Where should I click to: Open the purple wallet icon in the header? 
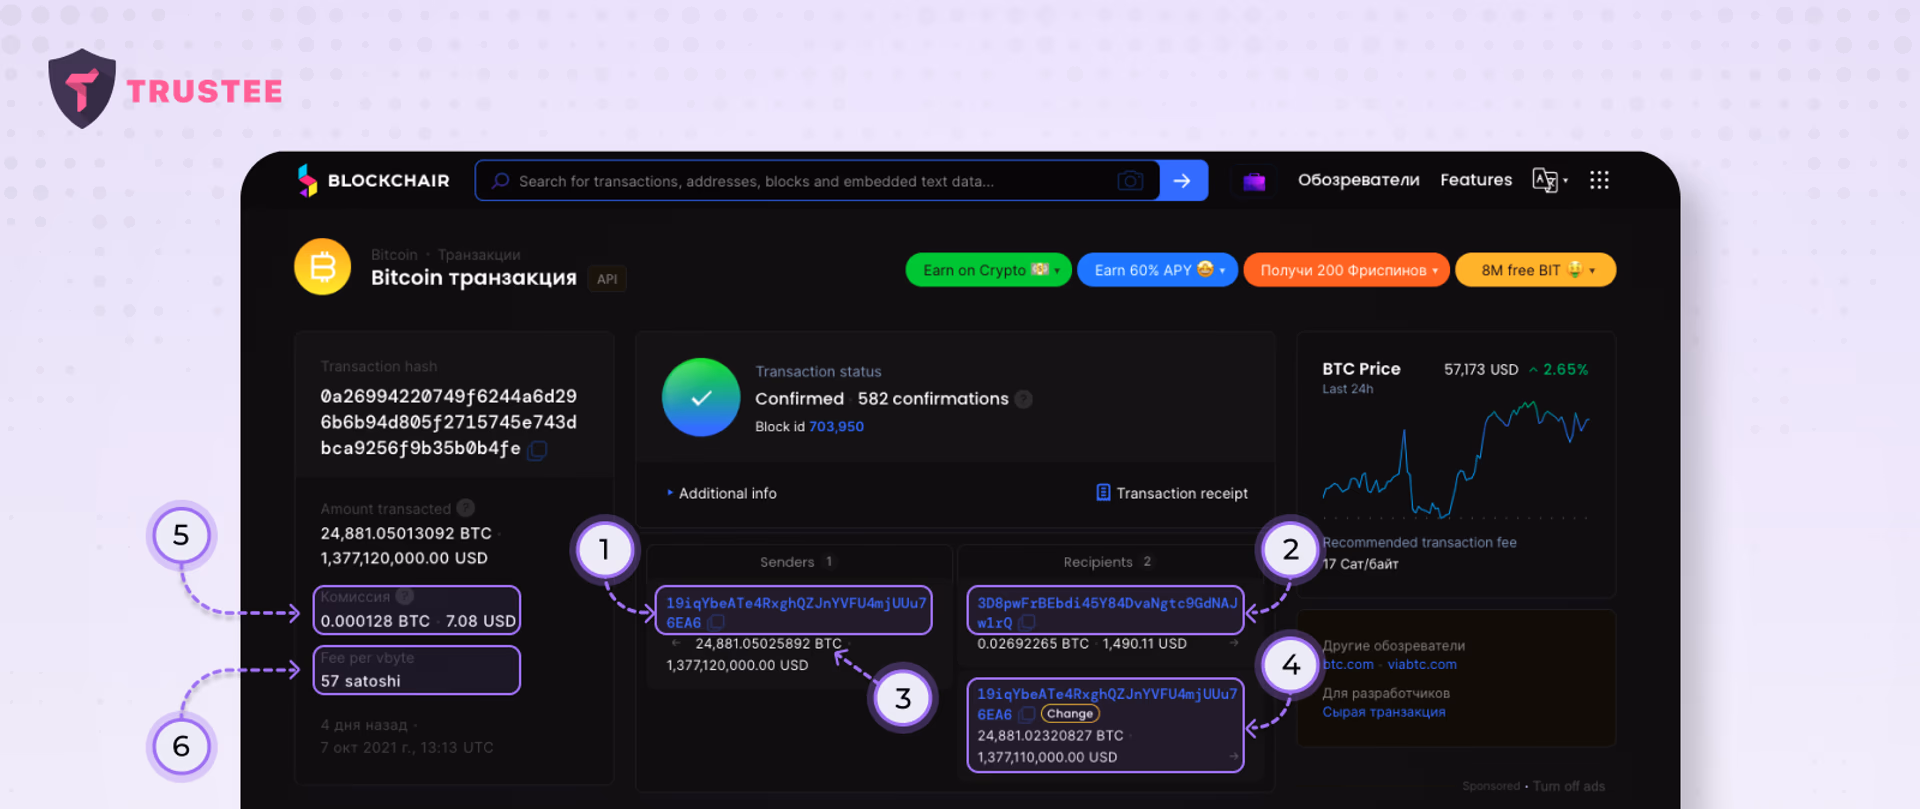coord(1254,181)
